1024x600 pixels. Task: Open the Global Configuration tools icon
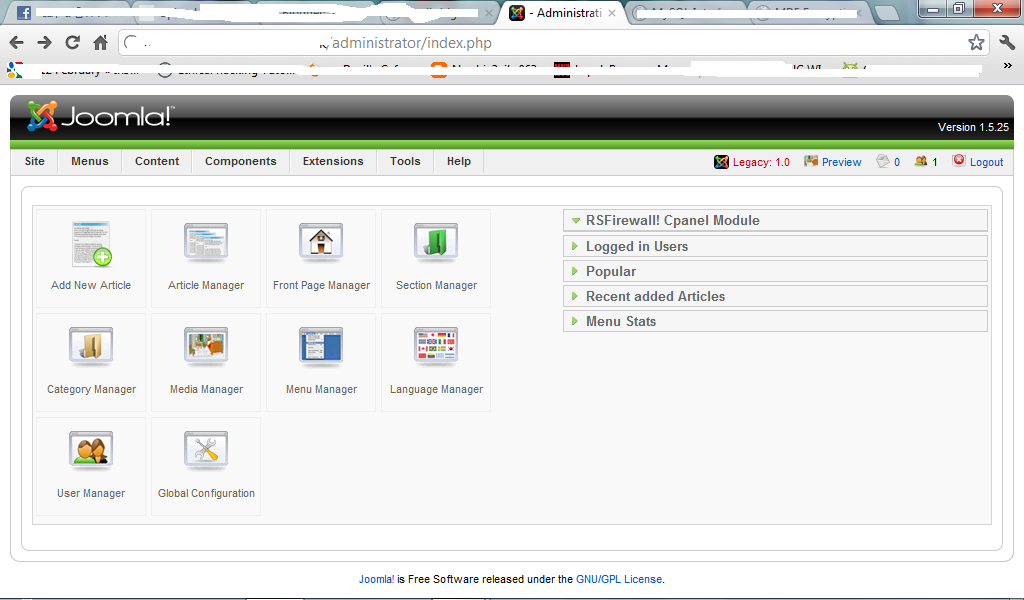pos(206,450)
